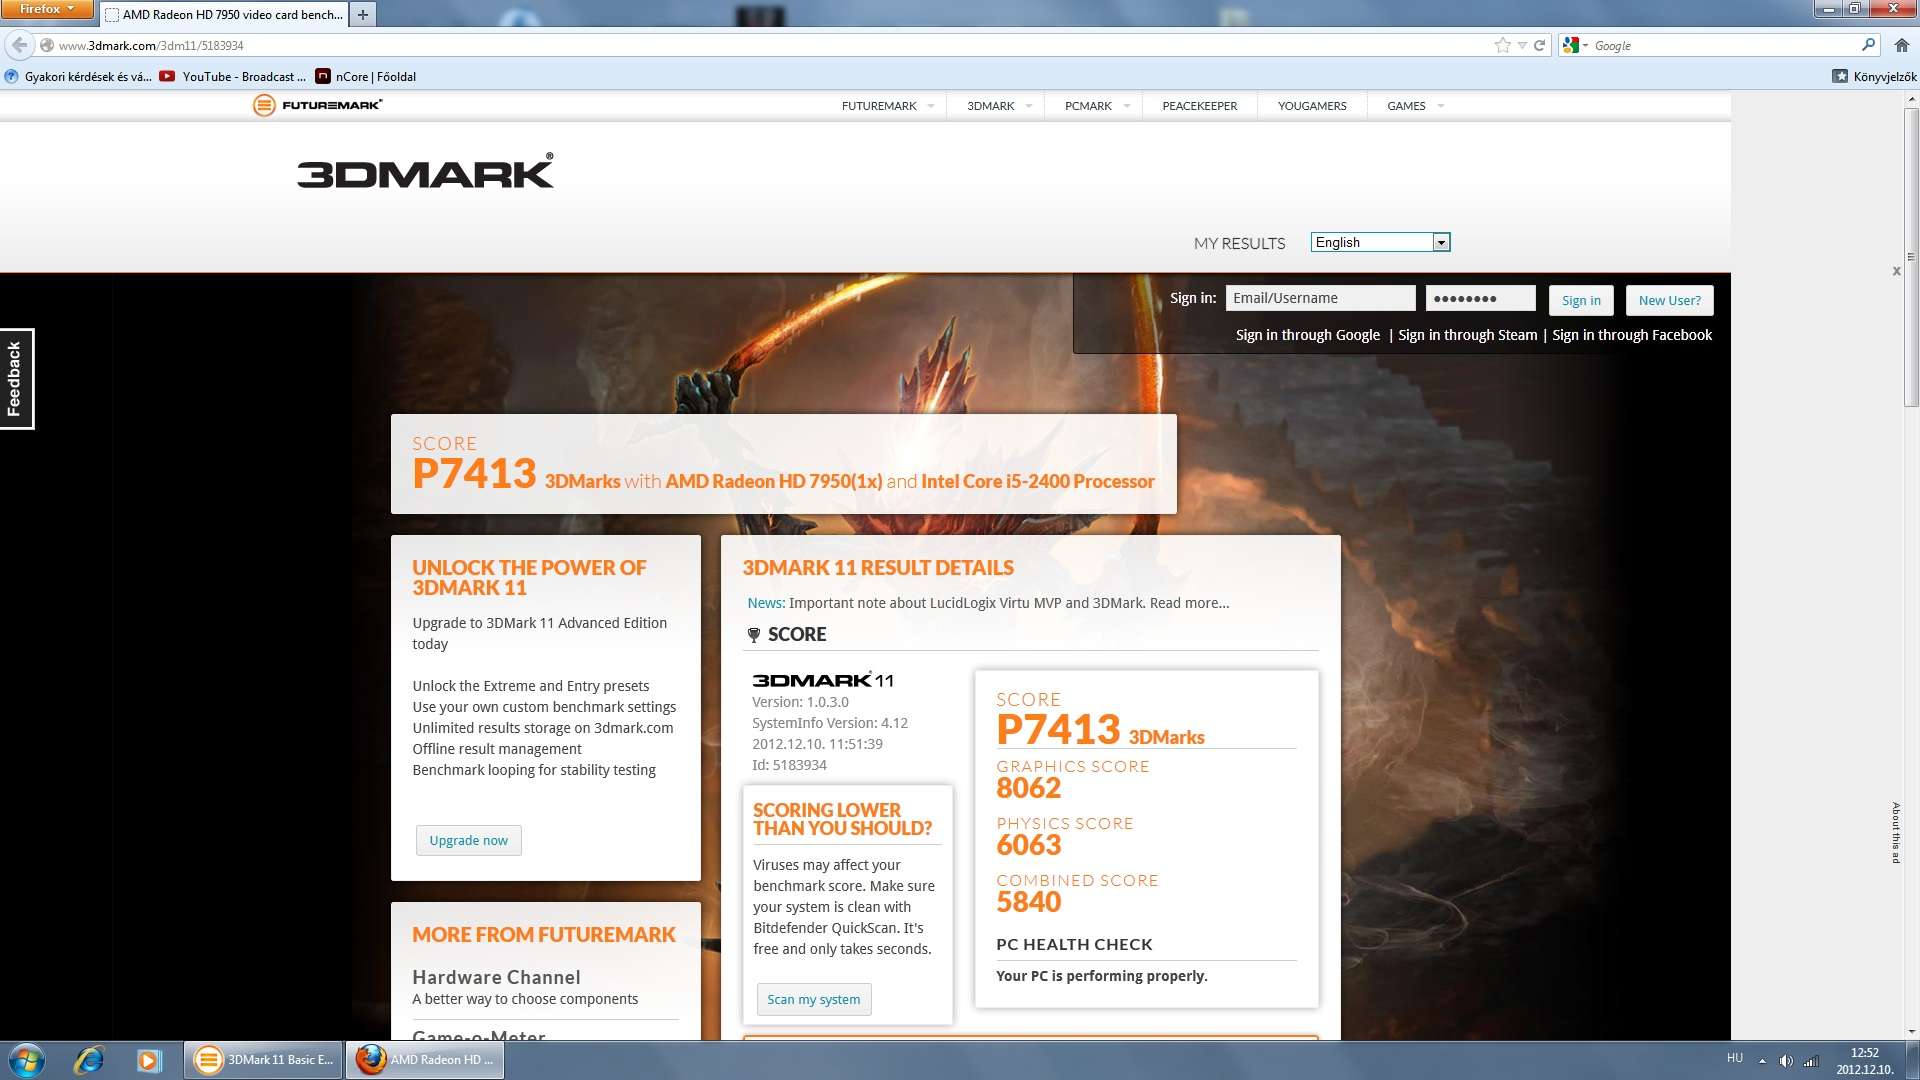This screenshot has height=1080, width=1920.
Task: Click the URL address bar
Action: click(770, 45)
